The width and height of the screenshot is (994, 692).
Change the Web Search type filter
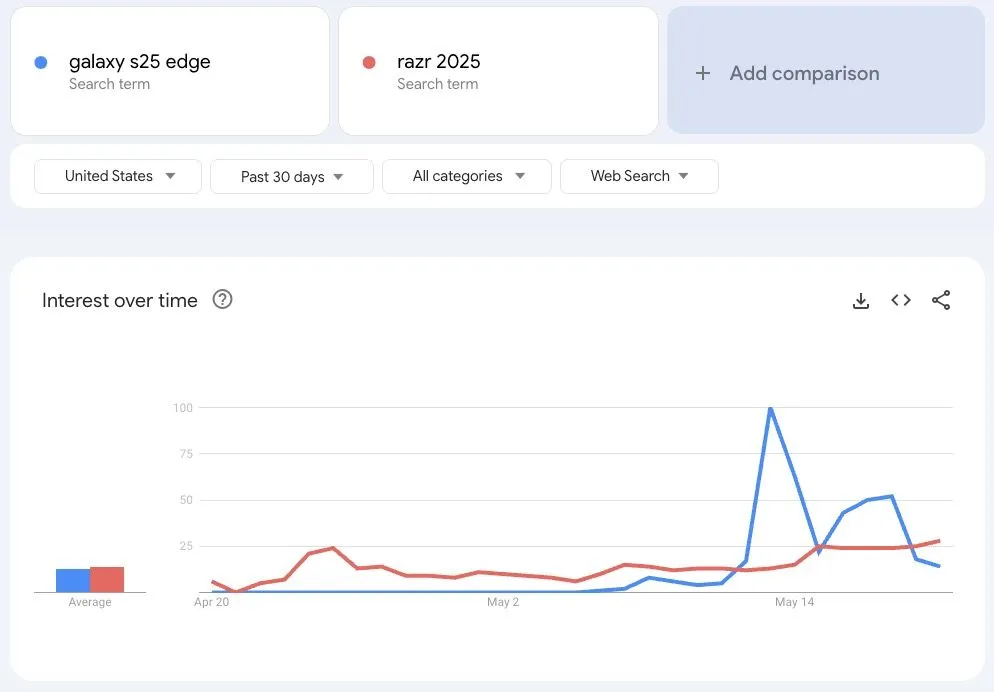[x=639, y=176]
